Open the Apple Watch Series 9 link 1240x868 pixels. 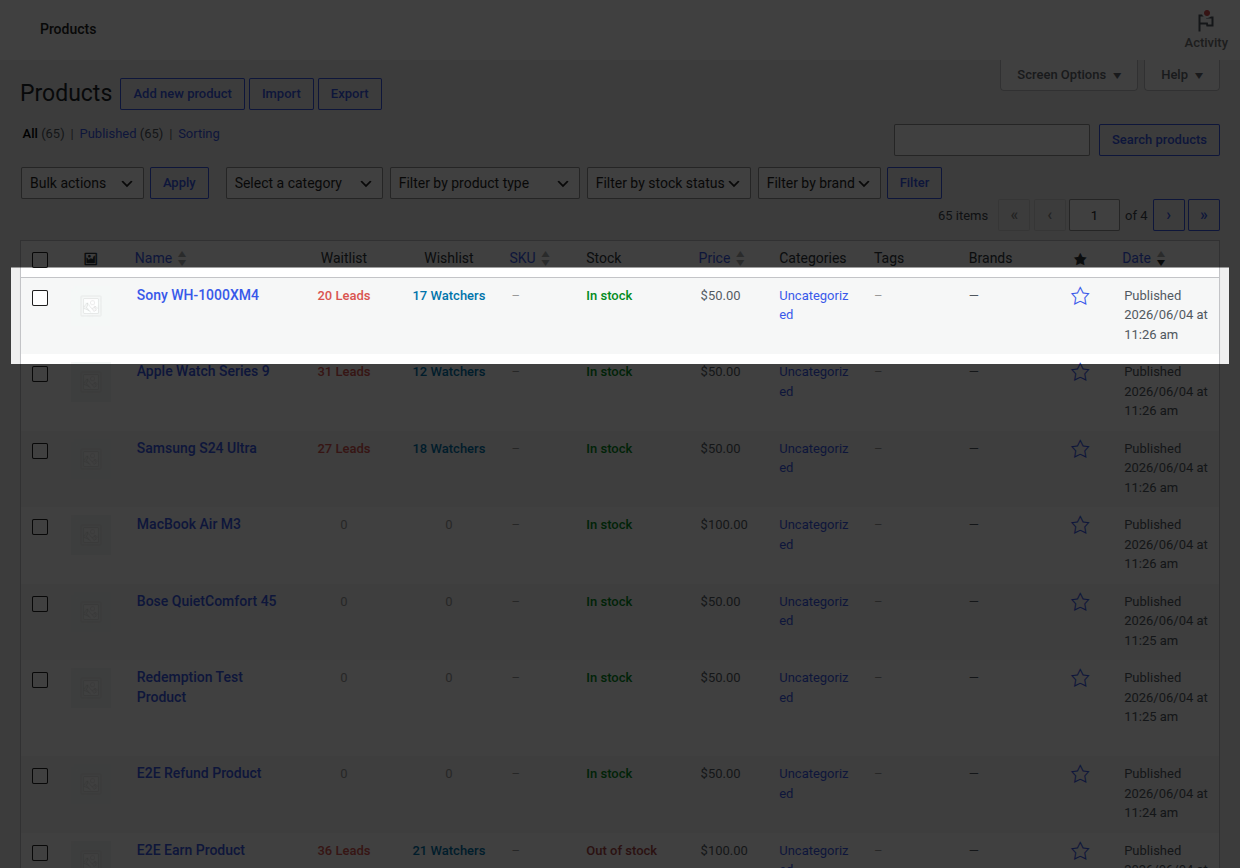[203, 371]
